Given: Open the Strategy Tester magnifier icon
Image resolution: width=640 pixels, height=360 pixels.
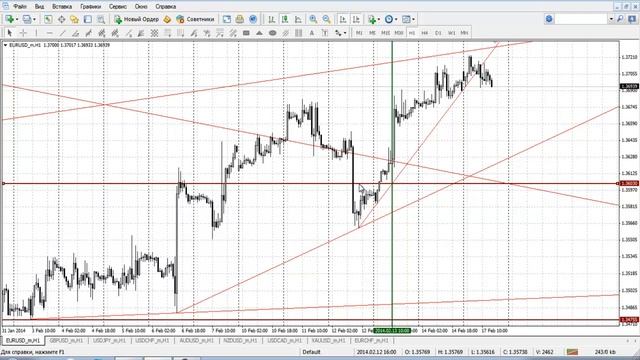Looking at the screenshot, I should tap(101, 19).
